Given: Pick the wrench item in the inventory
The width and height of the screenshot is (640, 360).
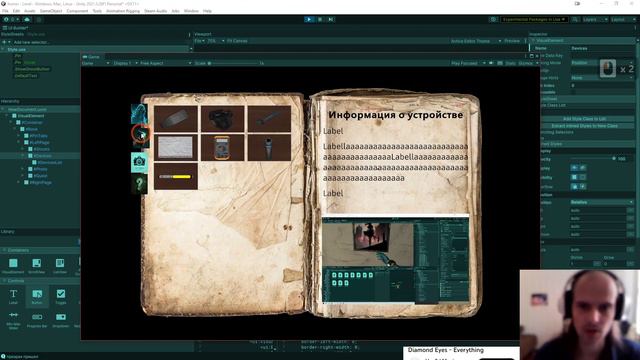Looking at the screenshot, I should [x=269, y=119].
